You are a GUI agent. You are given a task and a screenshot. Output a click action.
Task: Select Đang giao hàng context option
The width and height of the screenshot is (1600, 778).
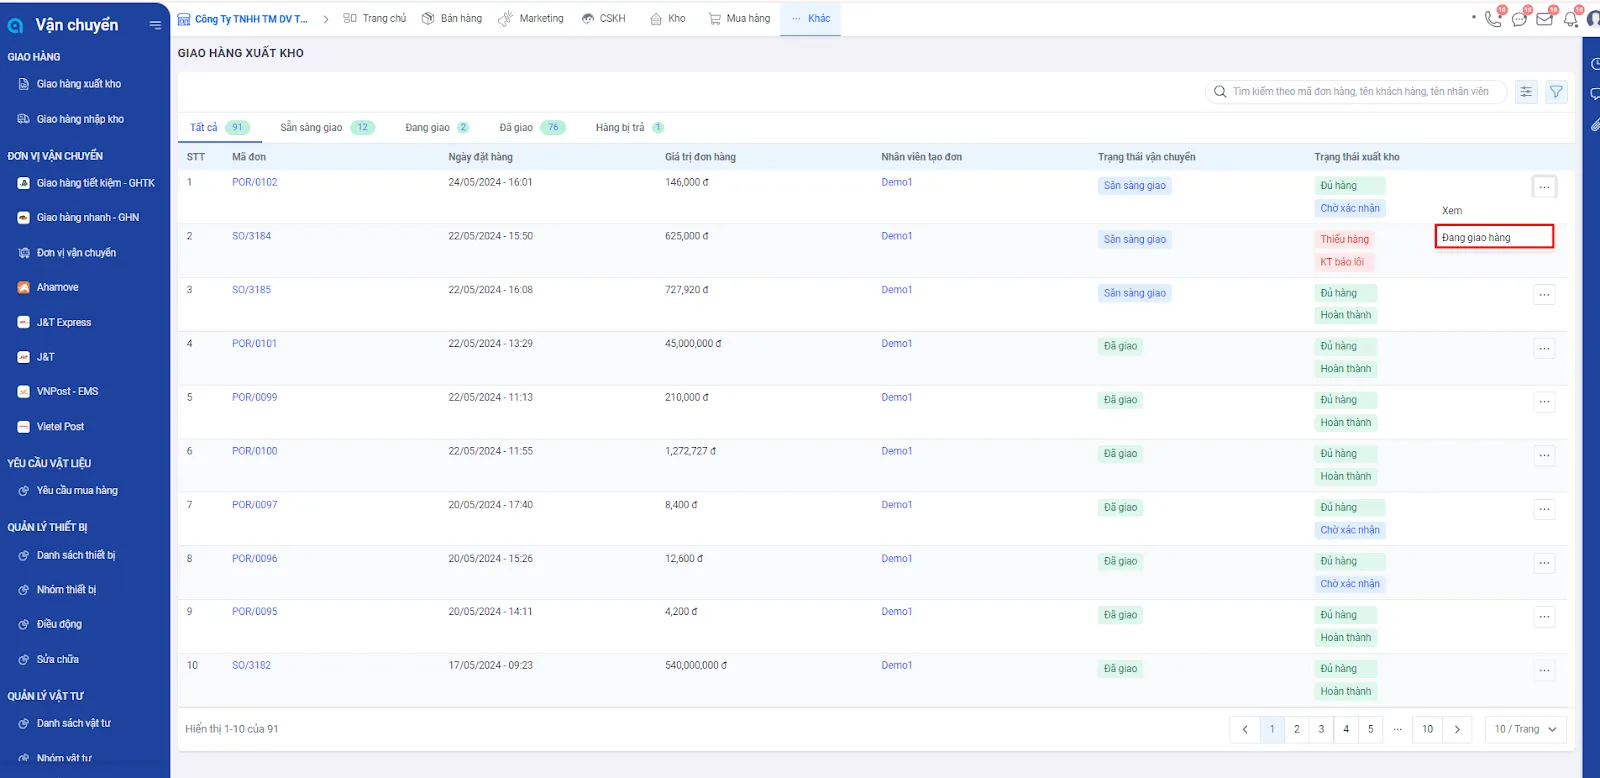1494,237
